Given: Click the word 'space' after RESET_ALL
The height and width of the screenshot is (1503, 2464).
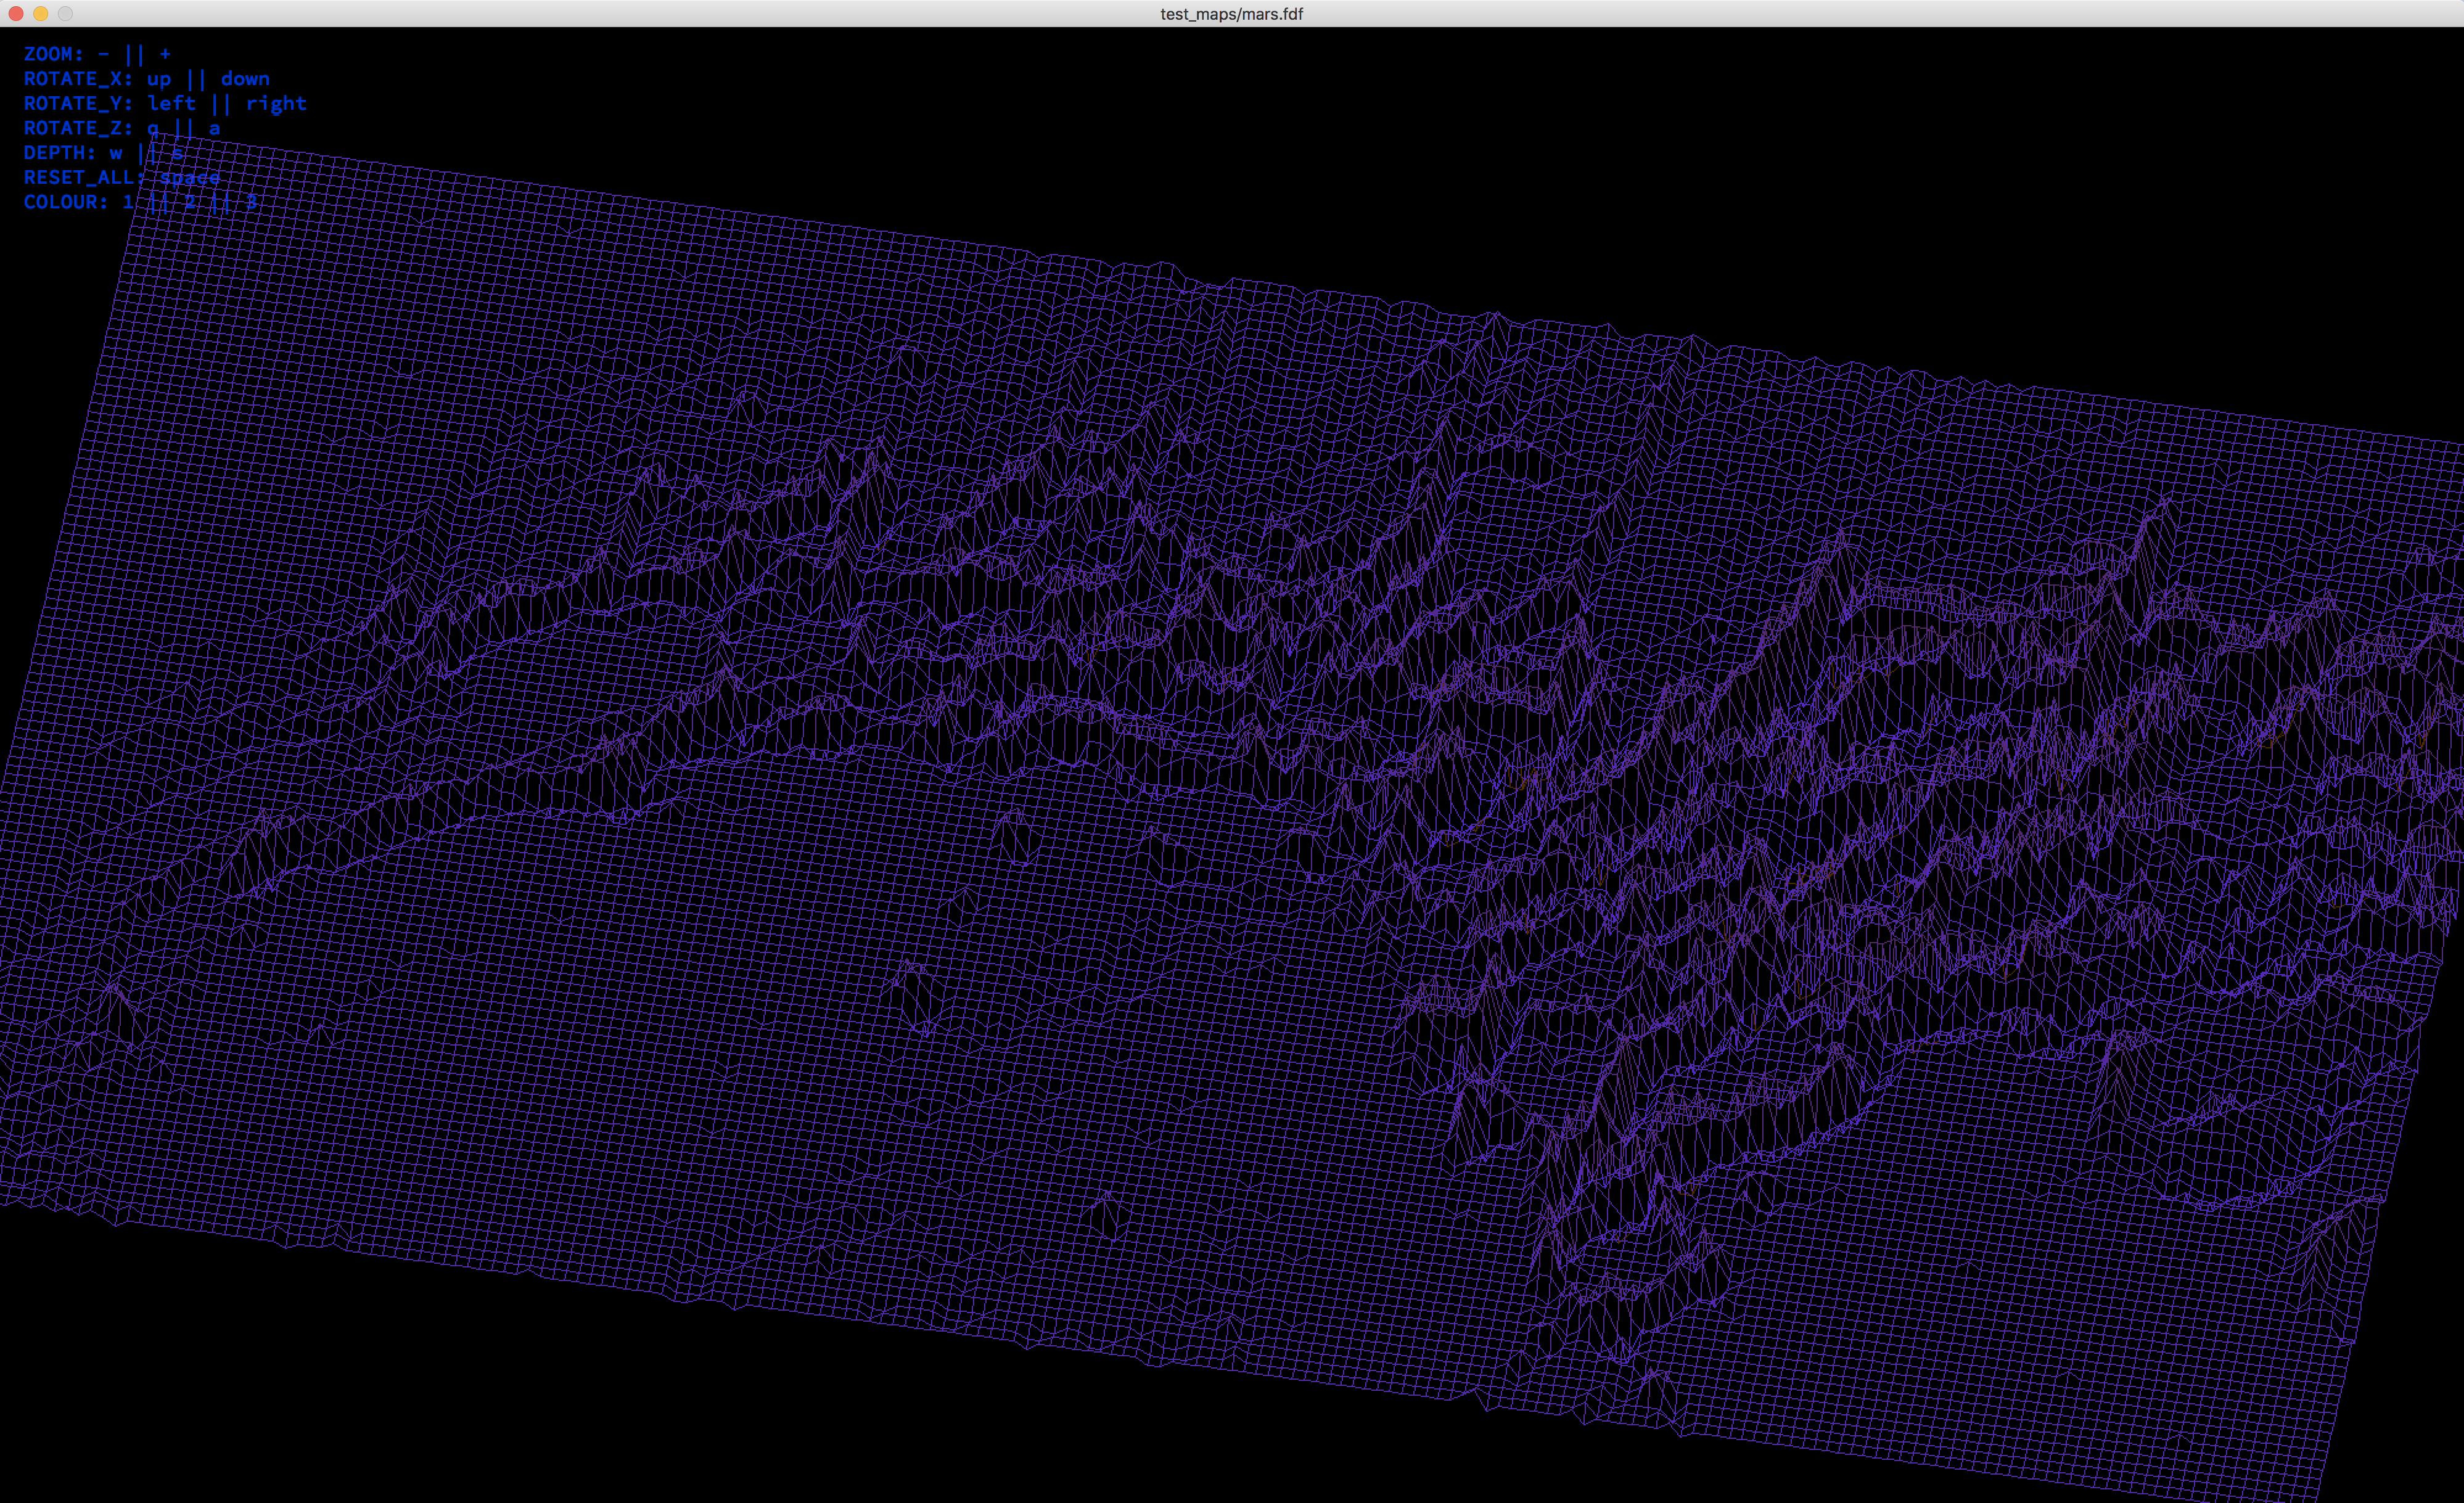Looking at the screenshot, I should click(x=190, y=177).
